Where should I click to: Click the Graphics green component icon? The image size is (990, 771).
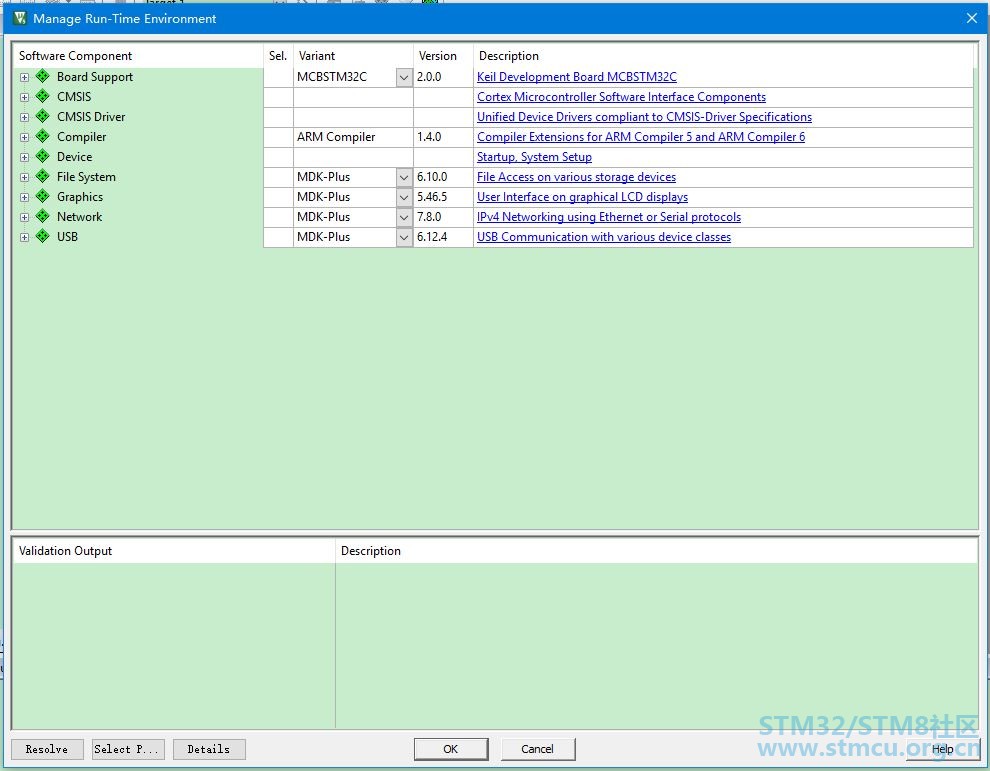(42, 196)
